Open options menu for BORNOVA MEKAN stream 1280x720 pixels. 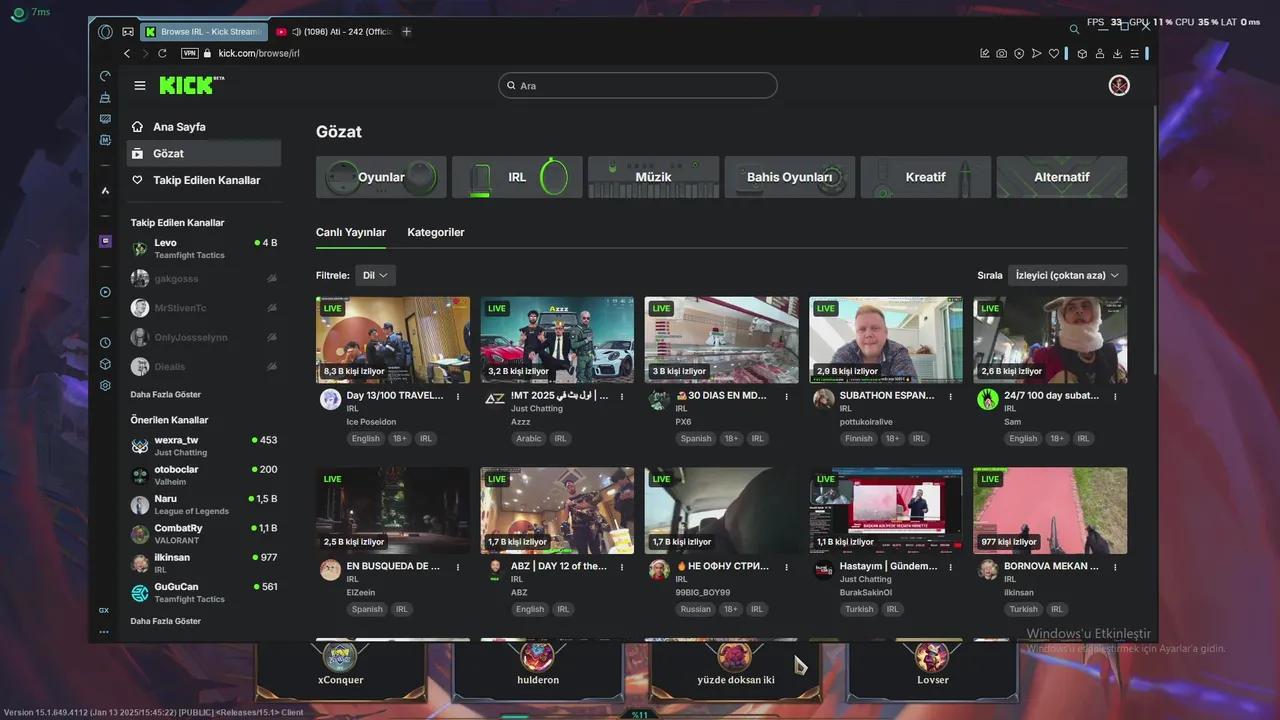pyautogui.click(x=1115, y=567)
